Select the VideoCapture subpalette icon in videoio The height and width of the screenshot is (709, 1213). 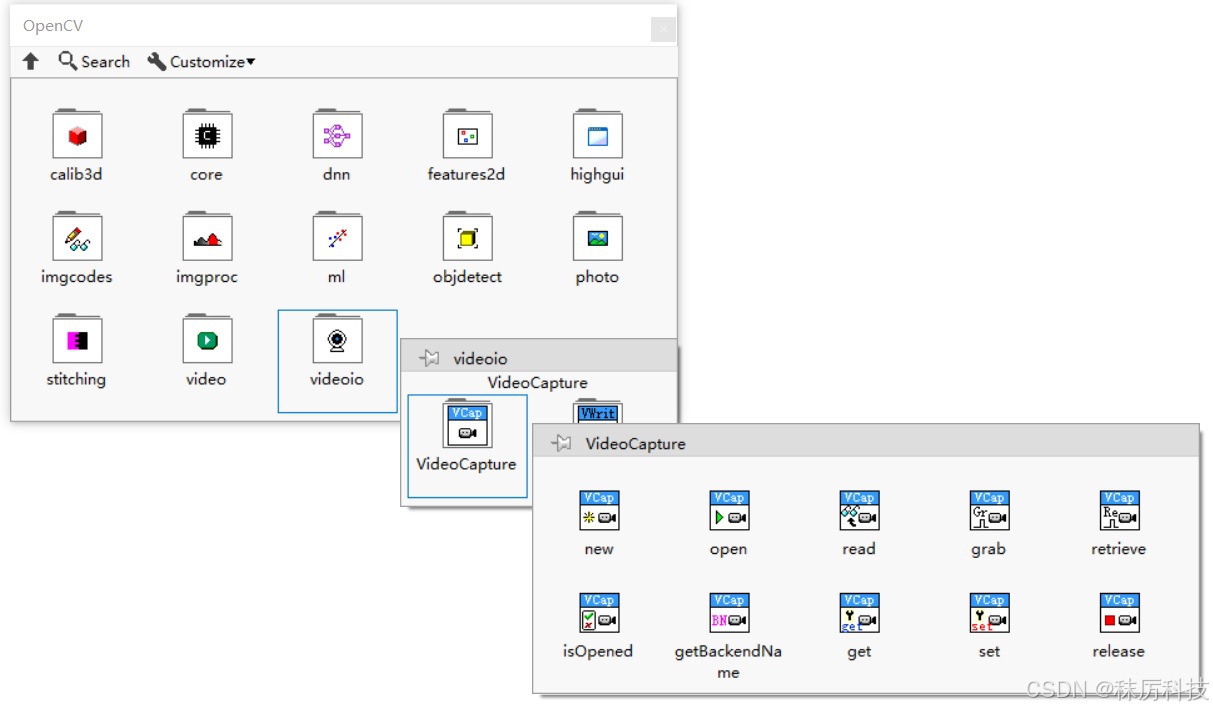tap(467, 425)
